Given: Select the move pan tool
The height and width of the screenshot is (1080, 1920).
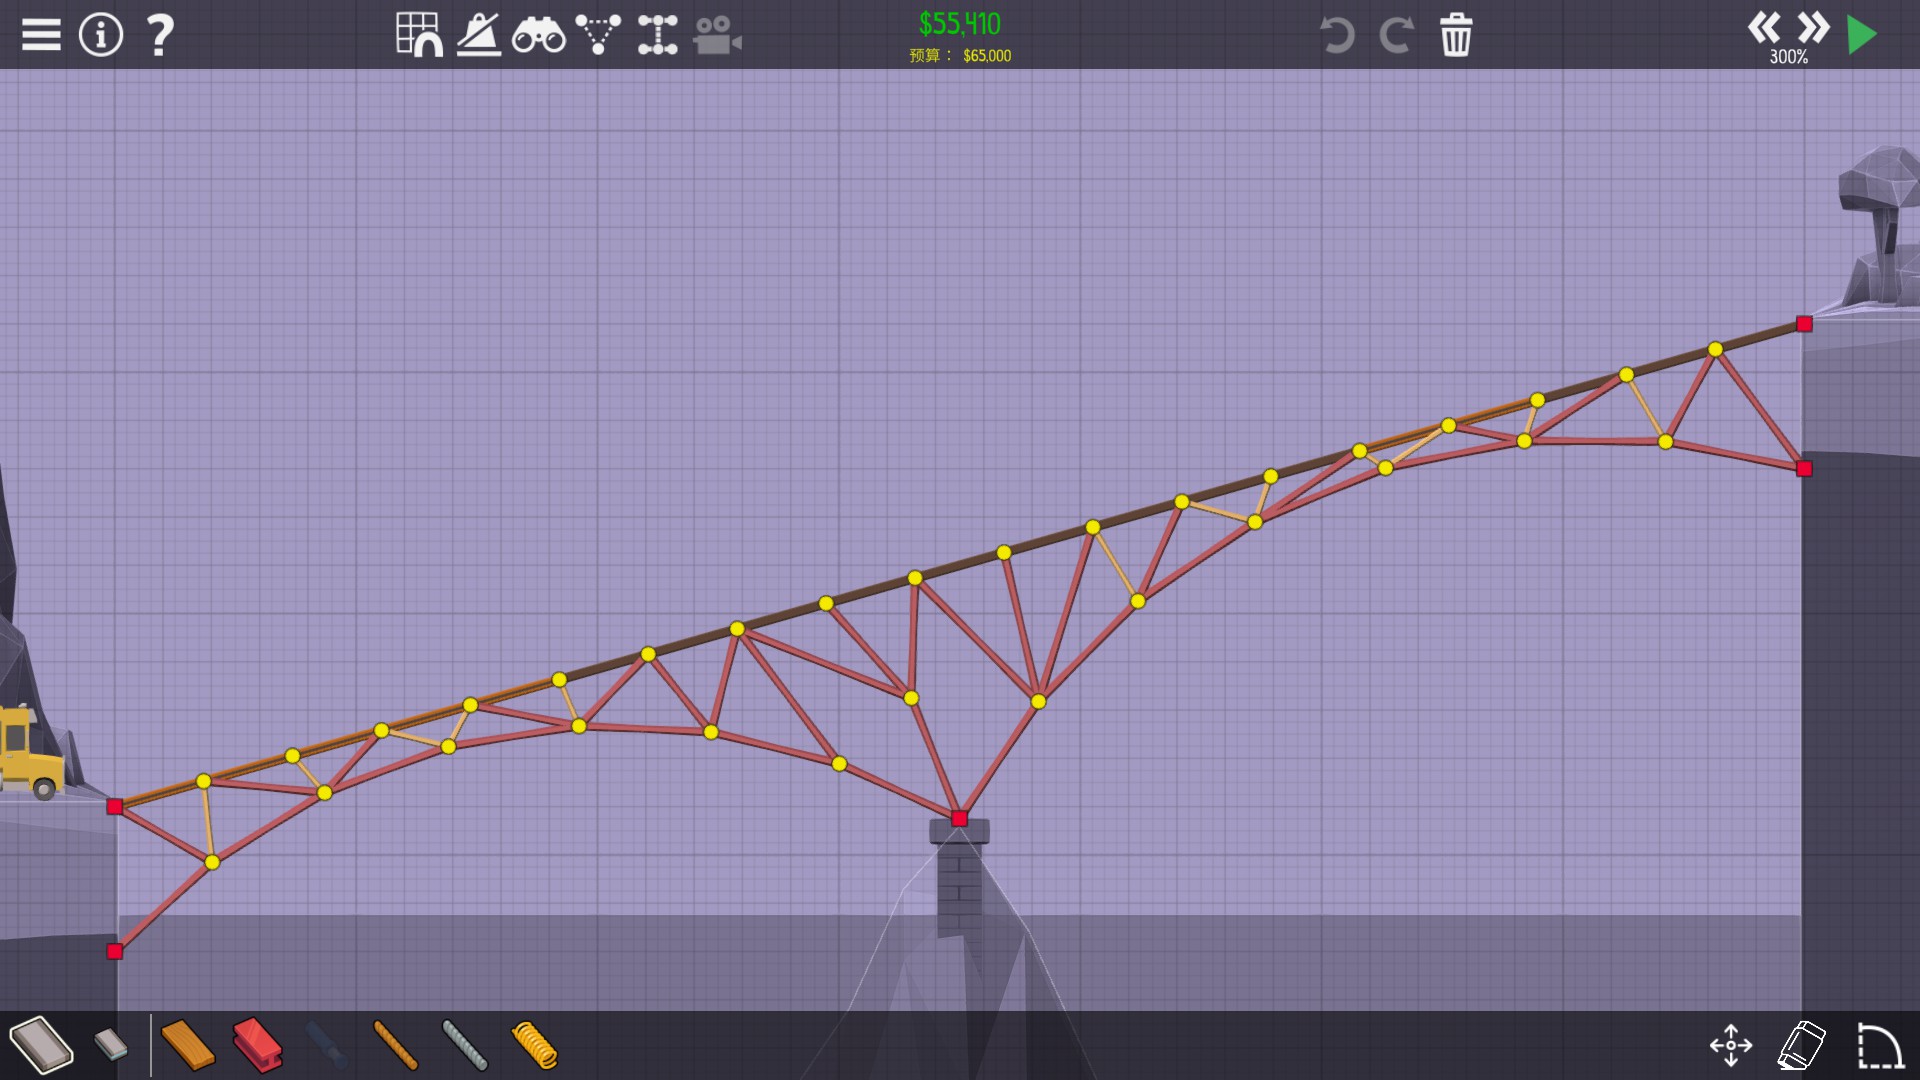Looking at the screenshot, I should tap(1731, 1045).
